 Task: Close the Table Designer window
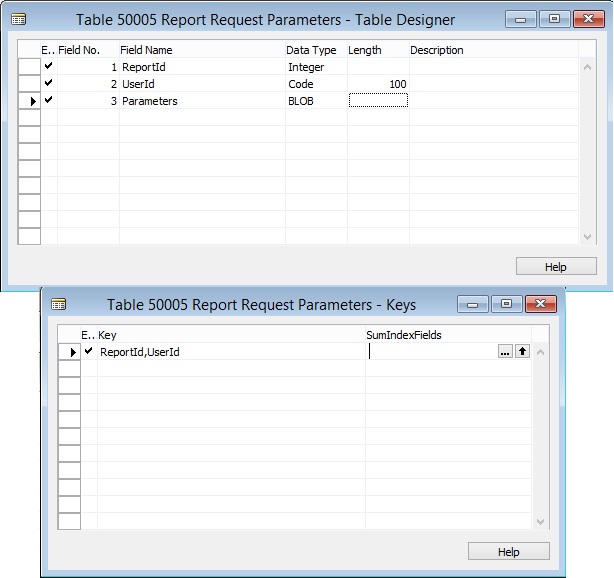tap(589, 19)
